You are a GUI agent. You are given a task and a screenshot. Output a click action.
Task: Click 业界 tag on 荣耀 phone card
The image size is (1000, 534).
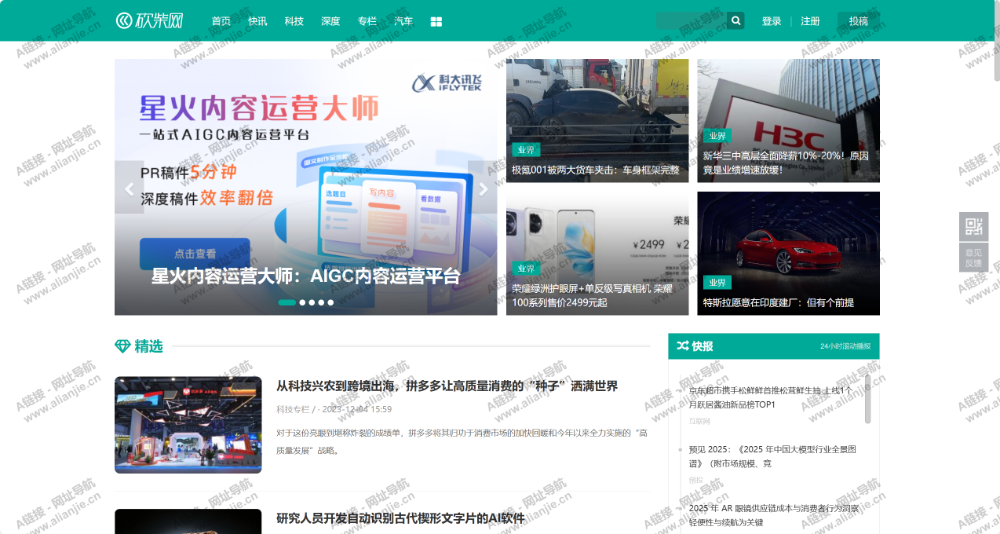tap(526, 269)
